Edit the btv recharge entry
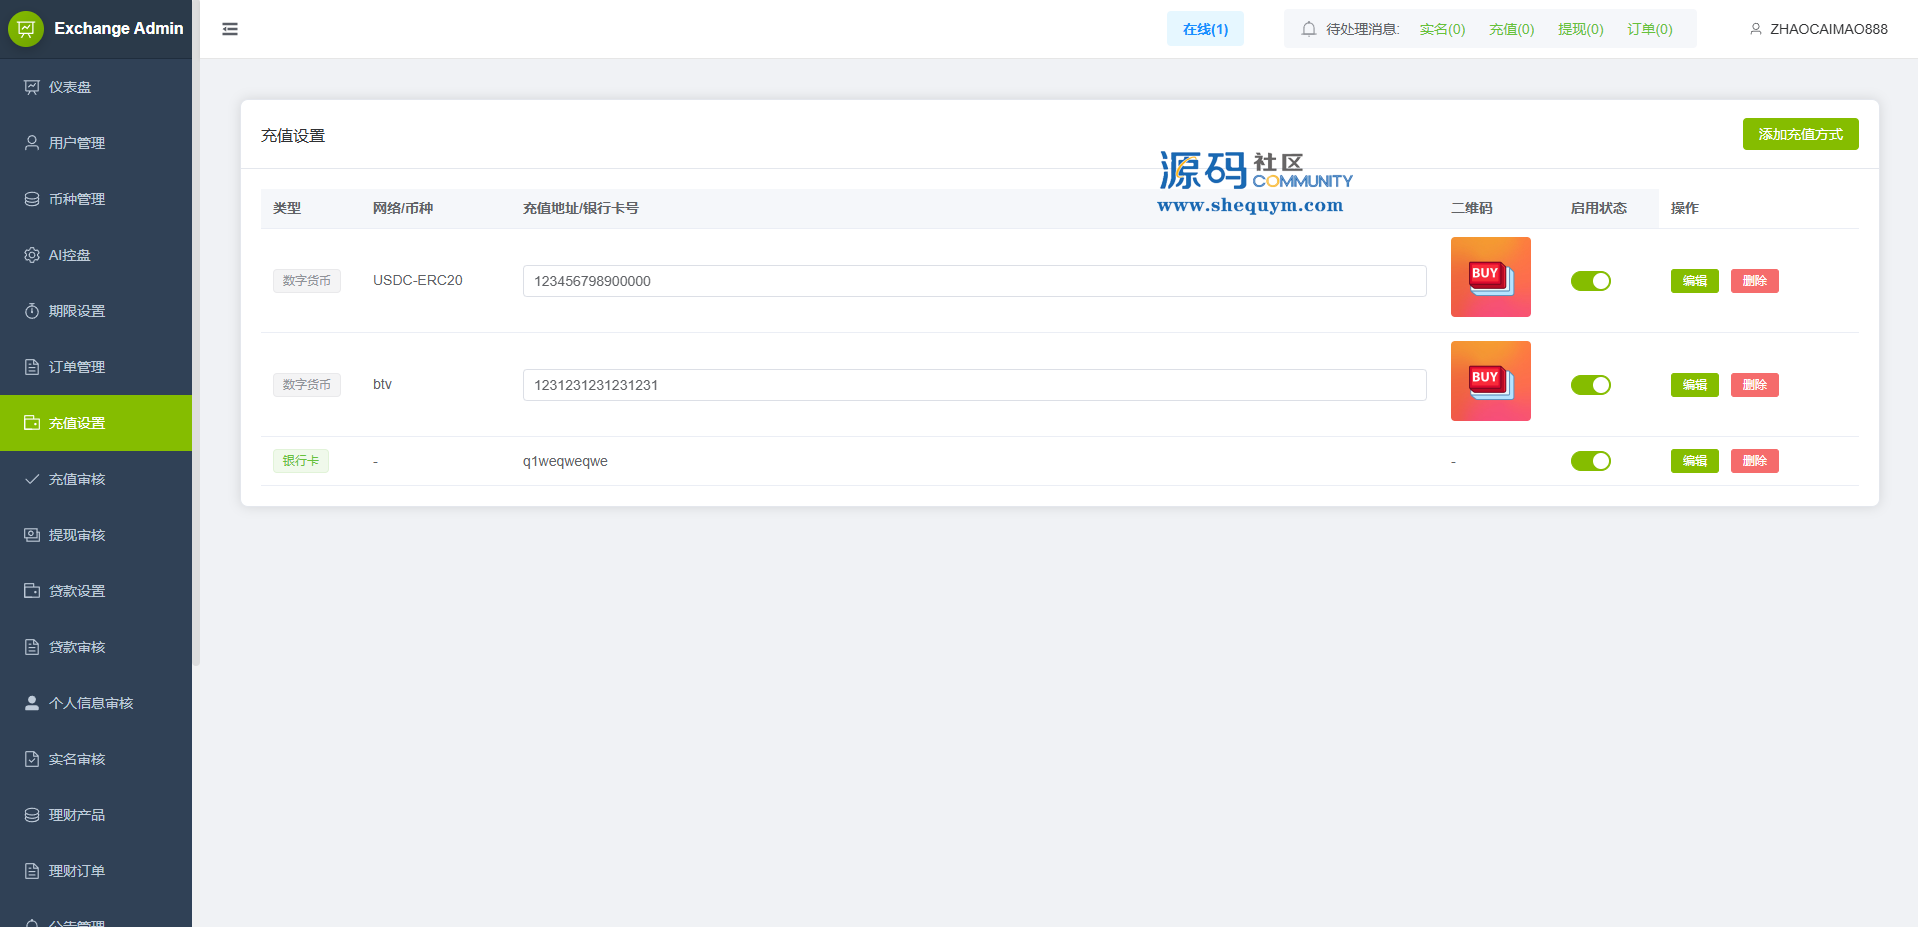The image size is (1918, 927). [1694, 385]
